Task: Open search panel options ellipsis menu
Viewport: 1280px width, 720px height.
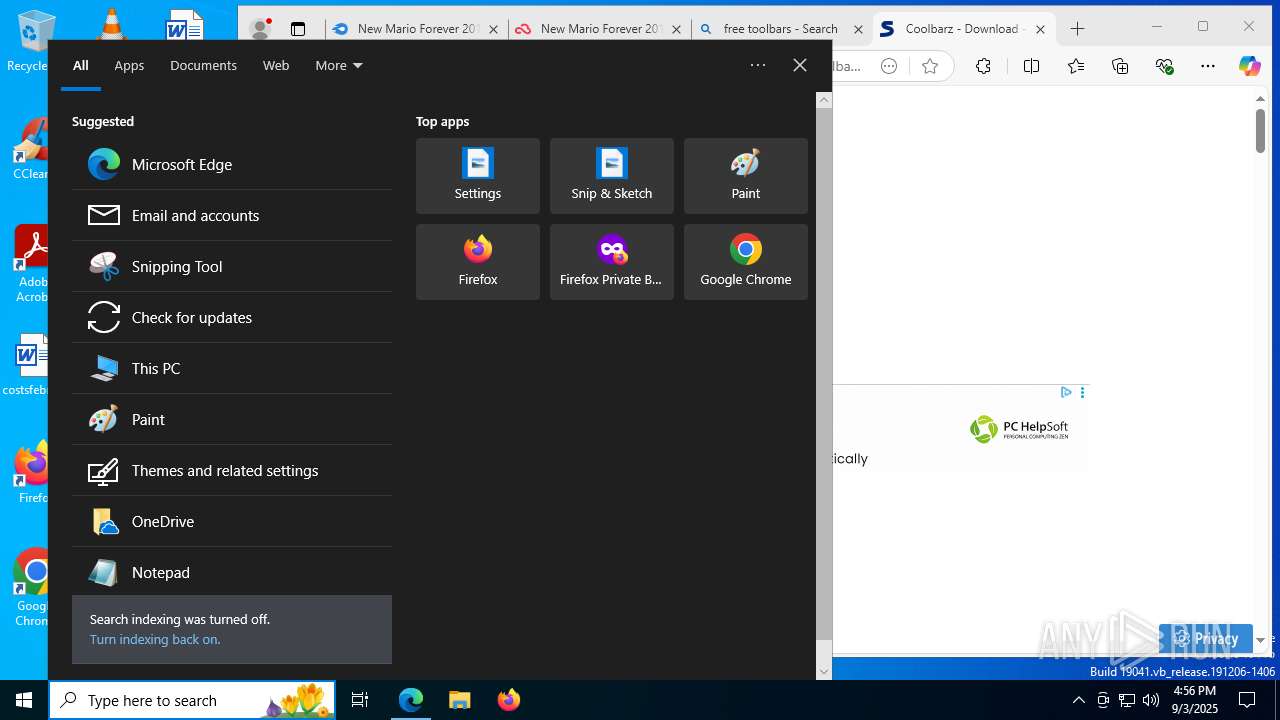Action: [758, 65]
